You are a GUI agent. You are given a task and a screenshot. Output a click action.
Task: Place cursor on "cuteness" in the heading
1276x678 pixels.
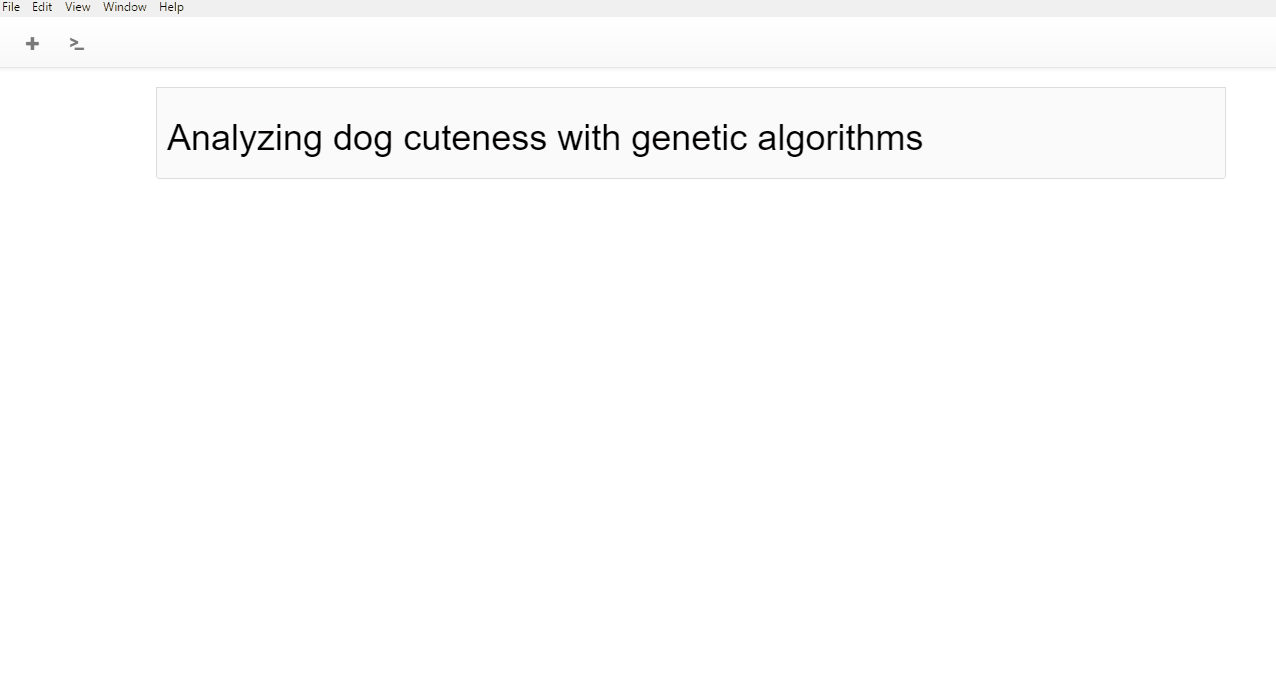475,138
